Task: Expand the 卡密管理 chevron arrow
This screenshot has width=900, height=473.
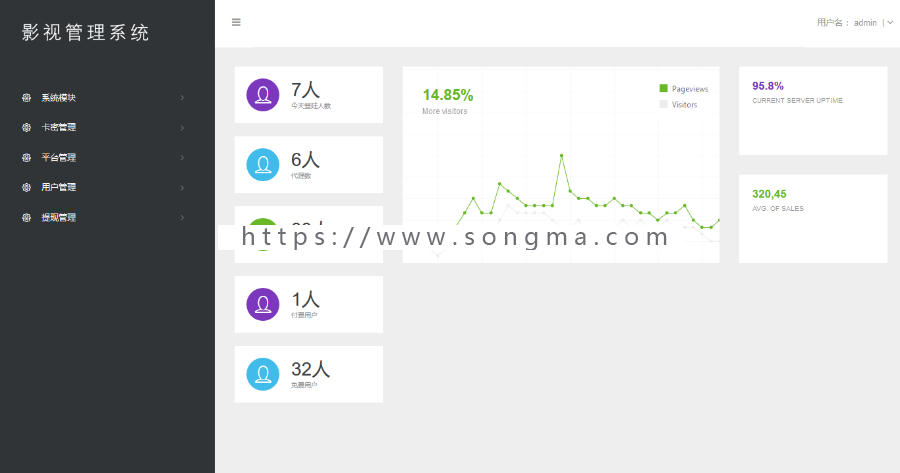Action: click(182, 128)
